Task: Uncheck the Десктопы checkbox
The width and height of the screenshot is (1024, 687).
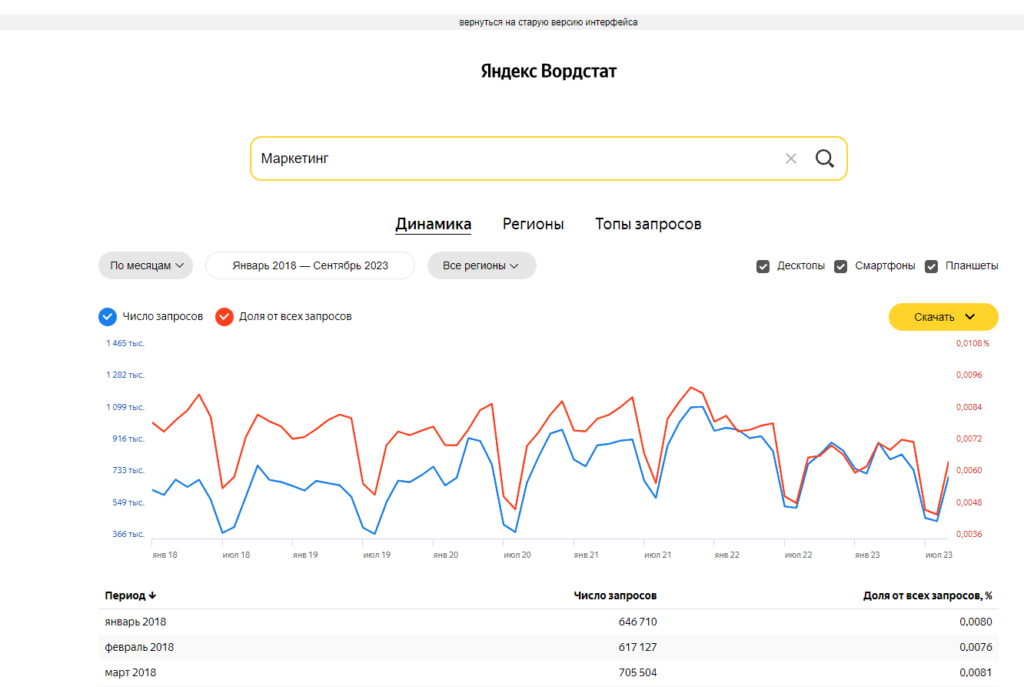Action: [763, 266]
